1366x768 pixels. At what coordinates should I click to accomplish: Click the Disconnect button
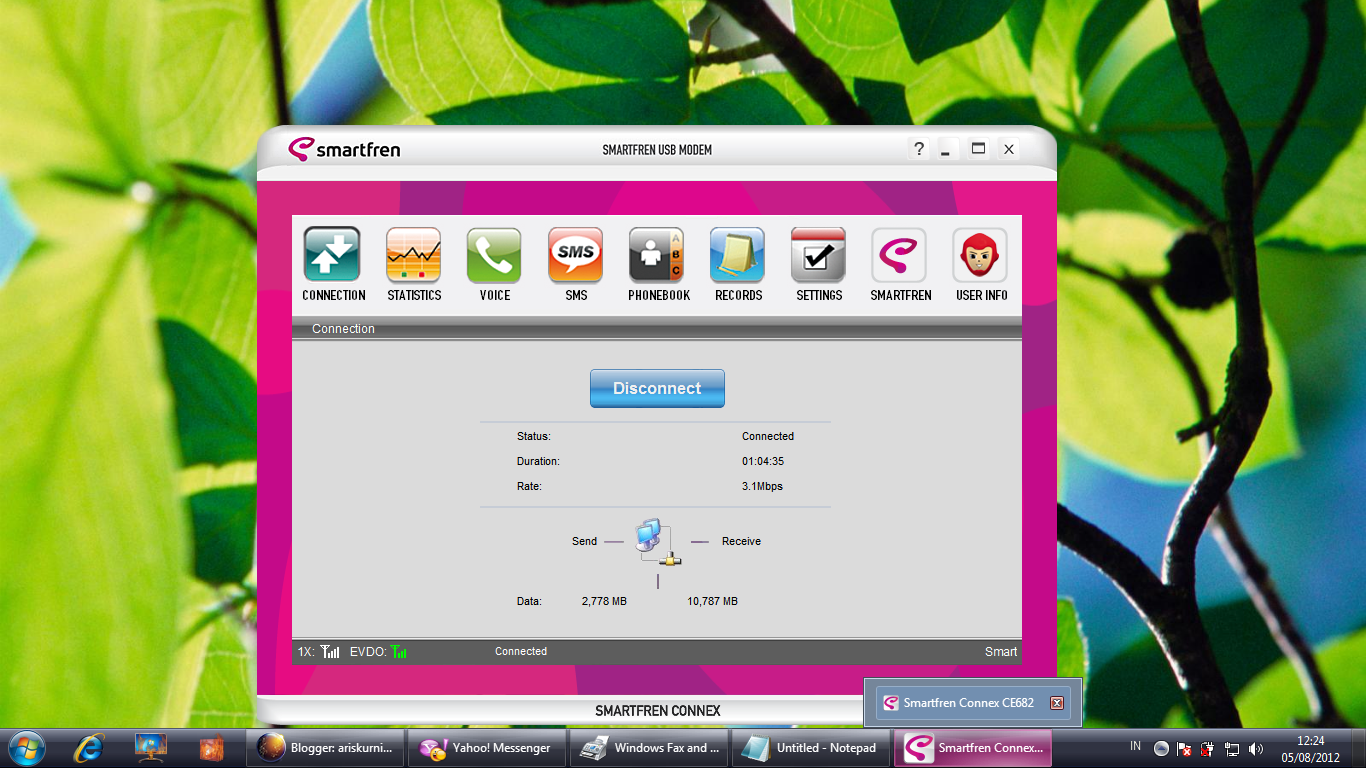(657, 388)
